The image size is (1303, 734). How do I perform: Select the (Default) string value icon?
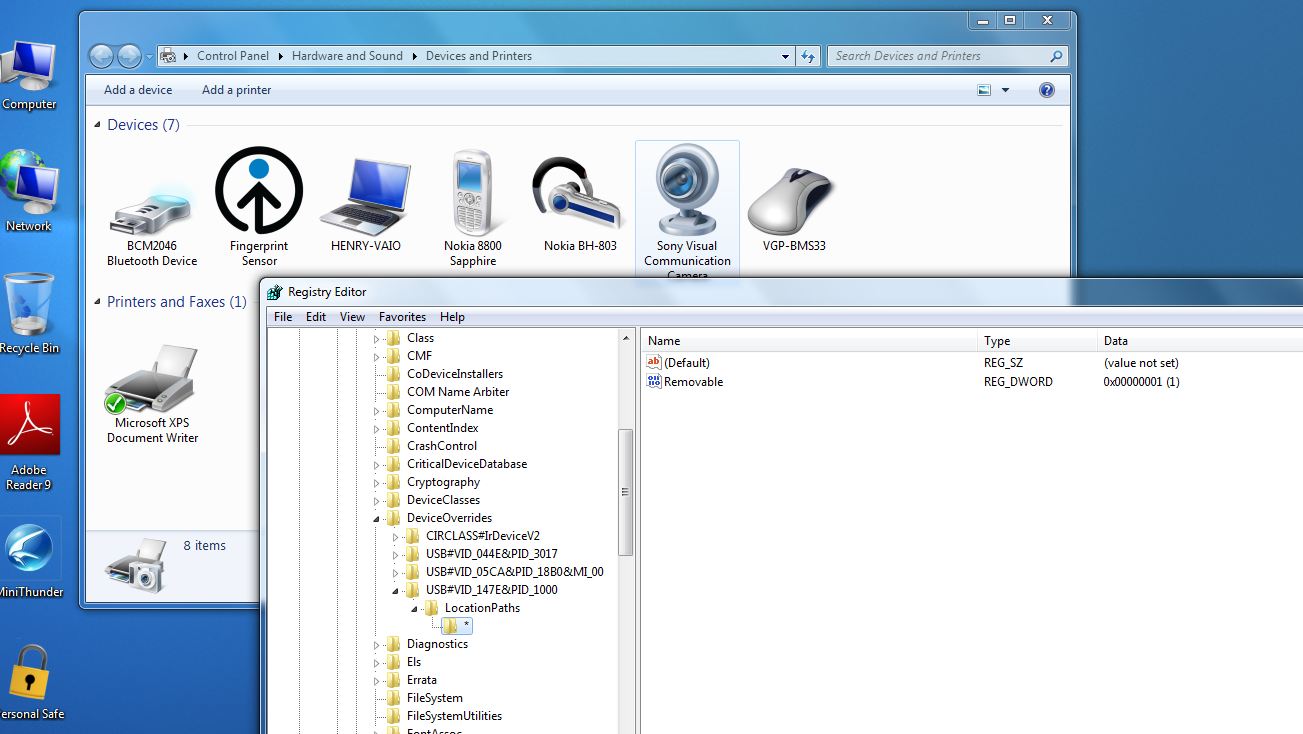click(654, 363)
